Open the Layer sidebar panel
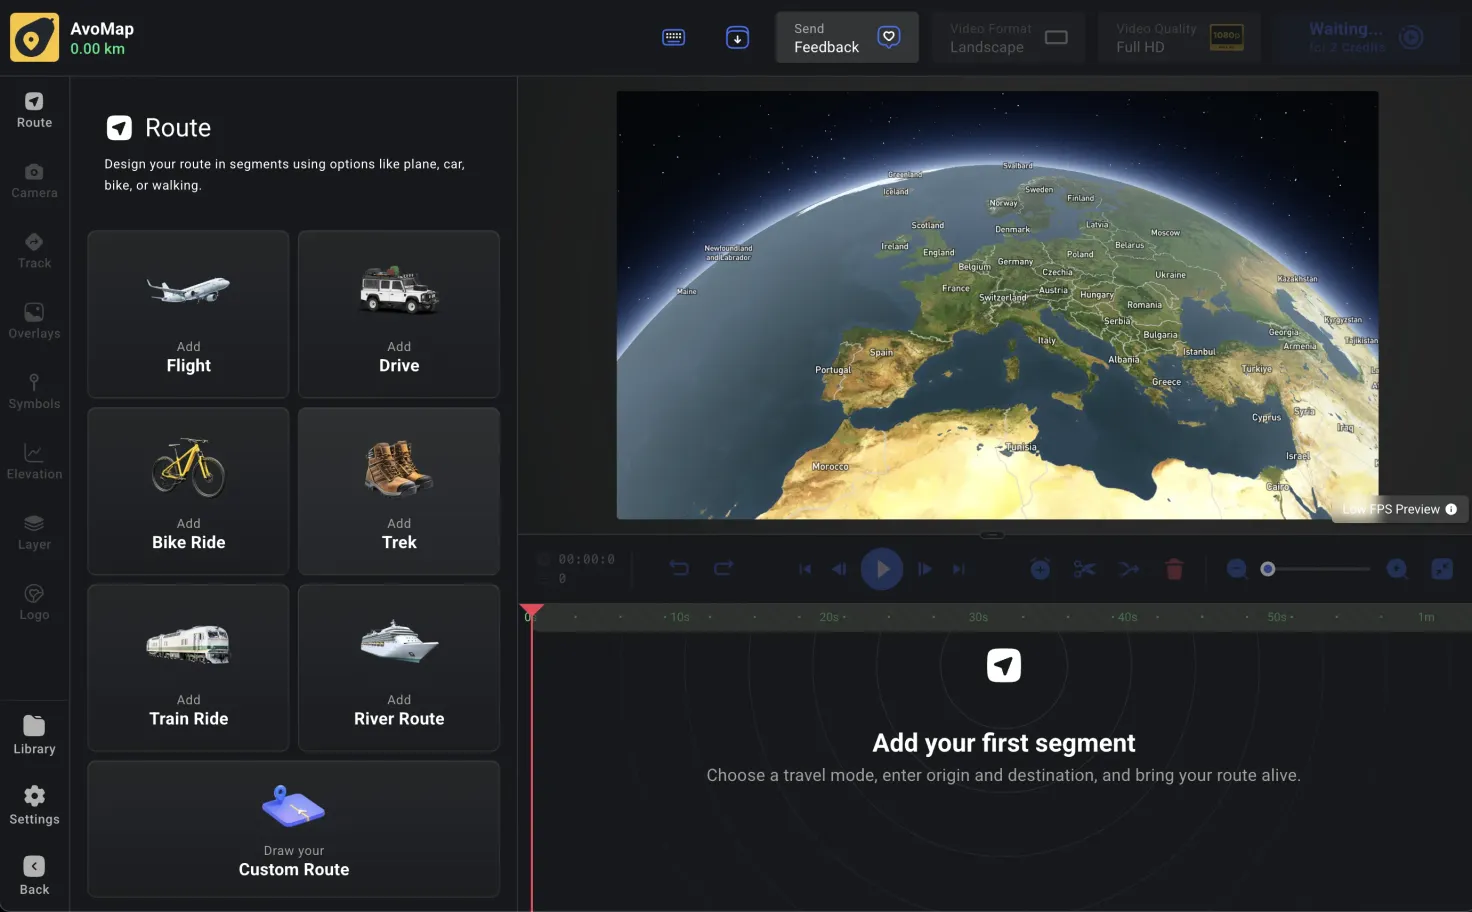This screenshot has height=912, width=1472. [x=34, y=533]
